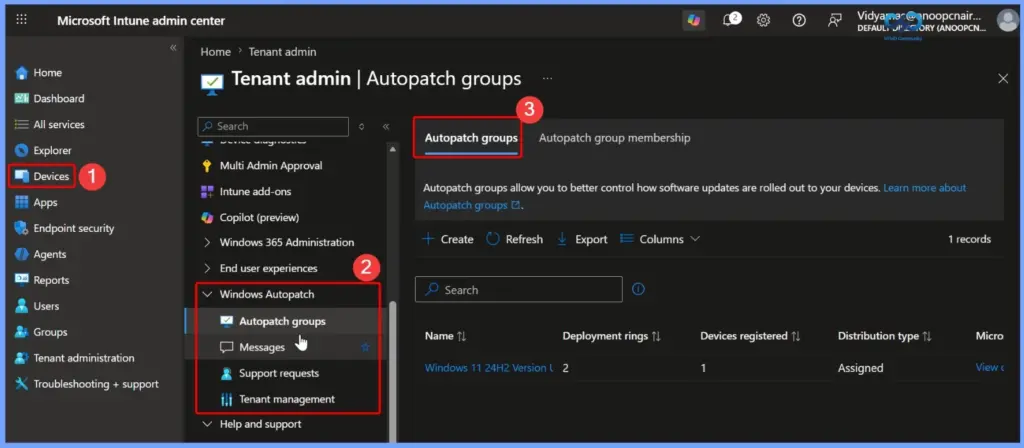
Task: Click the Autopatch groups search field
Action: pos(519,289)
